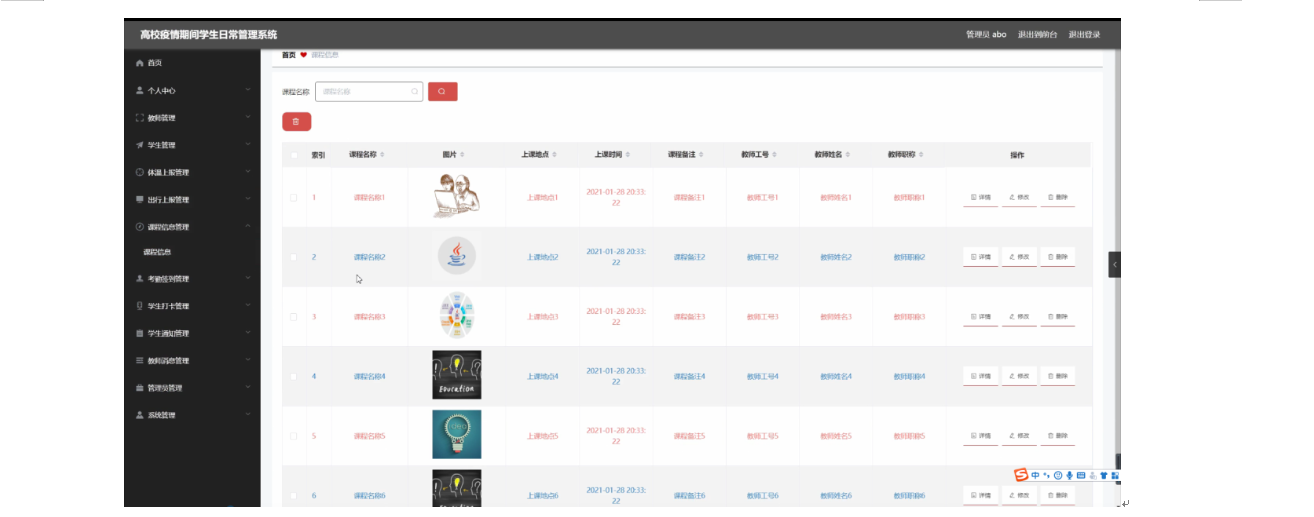This screenshot has width=1314, height=517.
Task: Click the smiley emoji icon in IME bar
Action: [x=1058, y=475]
